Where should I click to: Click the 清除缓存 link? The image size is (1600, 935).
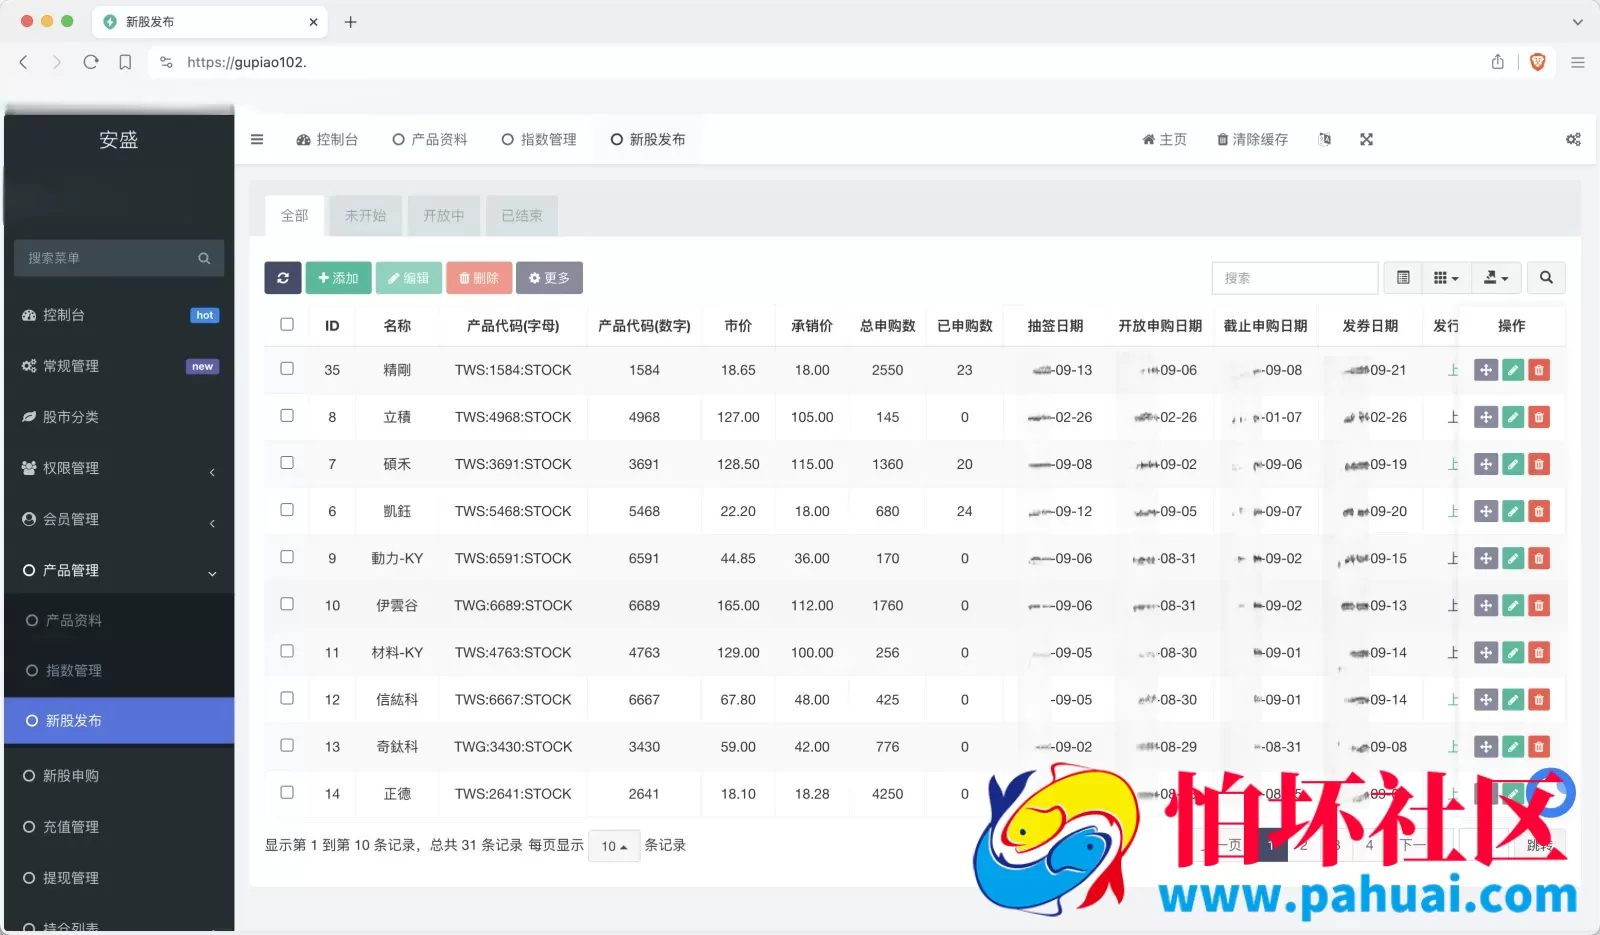pyautogui.click(x=1252, y=140)
